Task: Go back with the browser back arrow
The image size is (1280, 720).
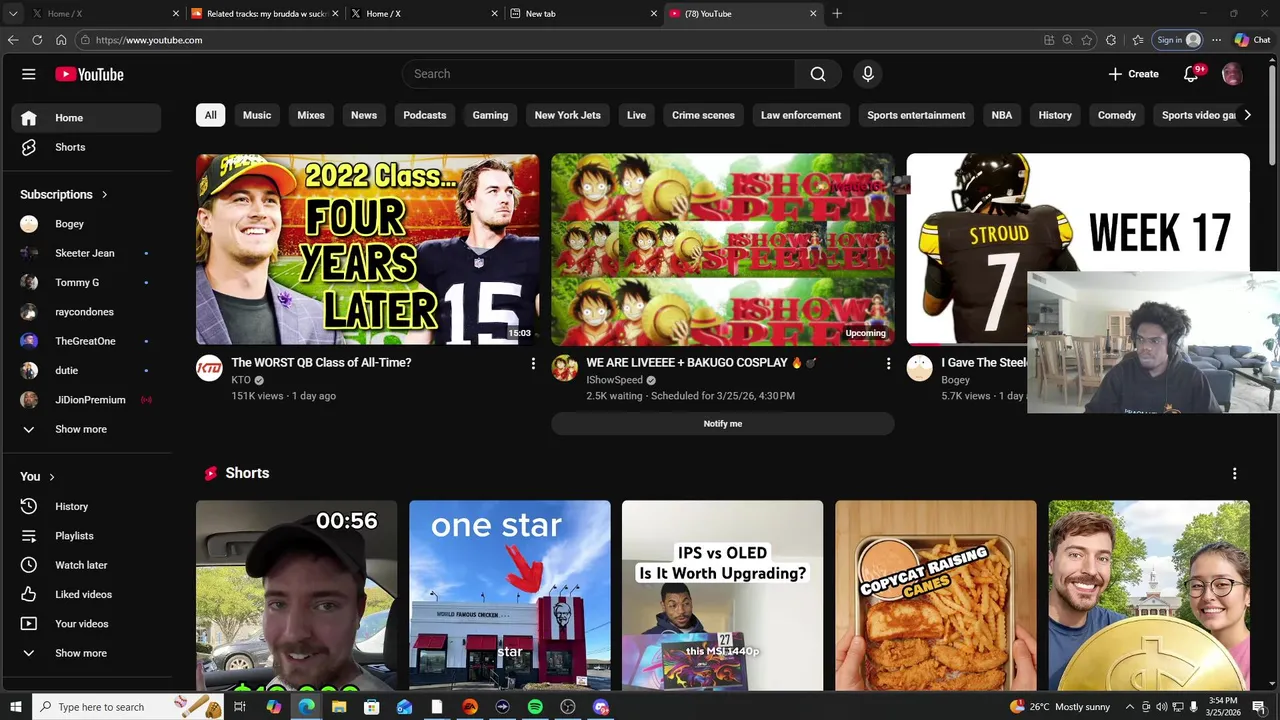Action: [13, 40]
